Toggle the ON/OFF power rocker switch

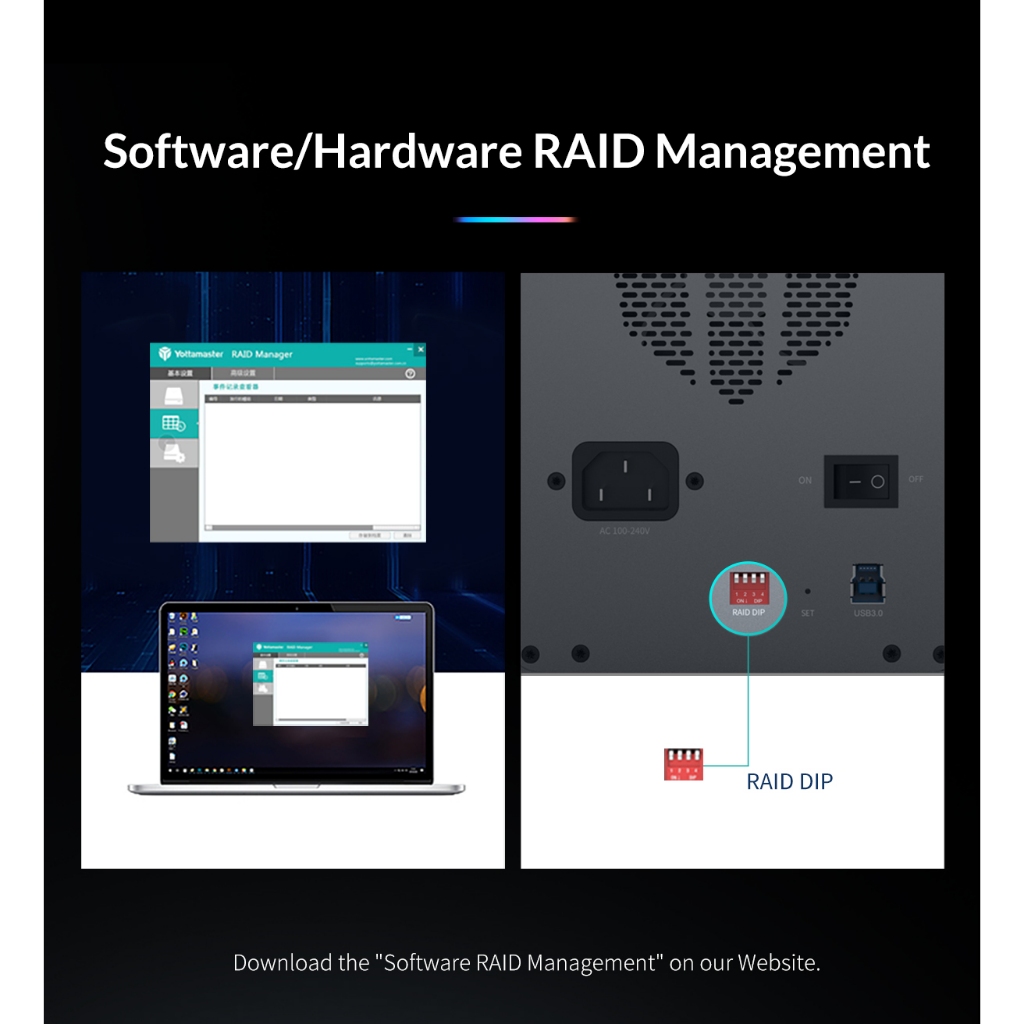pyautogui.click(x=861, y=481)
